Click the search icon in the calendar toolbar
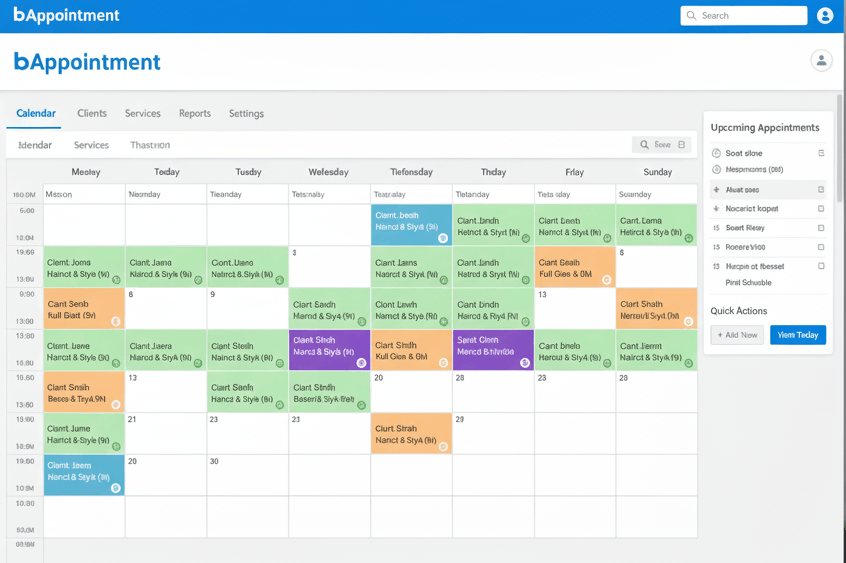Screen dimensions: 846x563 click(645, 145)
